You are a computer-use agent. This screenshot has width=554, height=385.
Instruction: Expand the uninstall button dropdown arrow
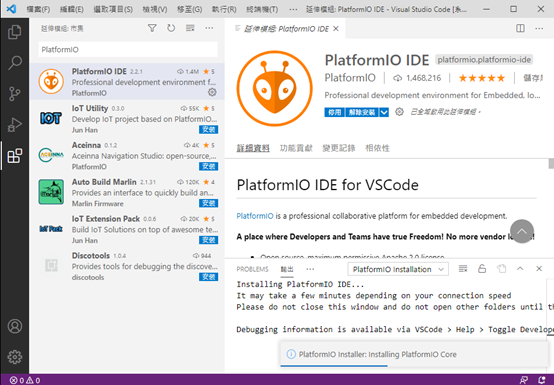tap(384, 112)
